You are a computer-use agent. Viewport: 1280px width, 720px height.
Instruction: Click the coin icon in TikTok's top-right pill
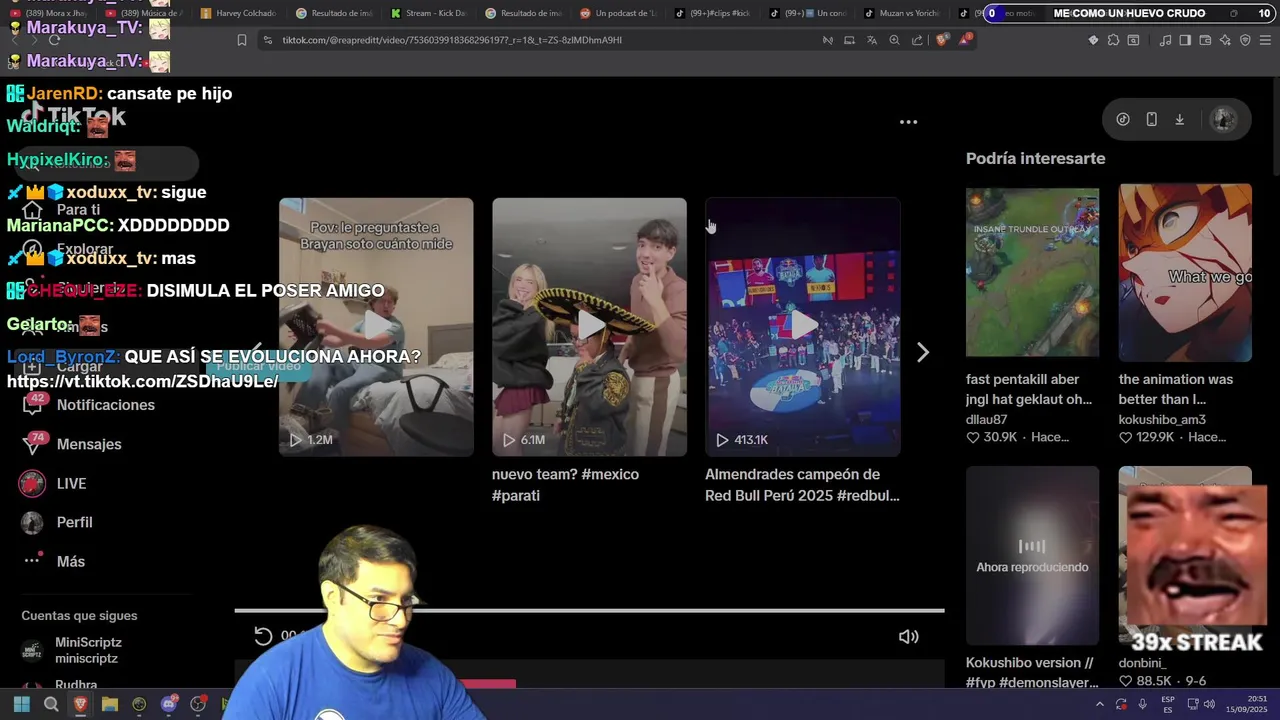1123,119
